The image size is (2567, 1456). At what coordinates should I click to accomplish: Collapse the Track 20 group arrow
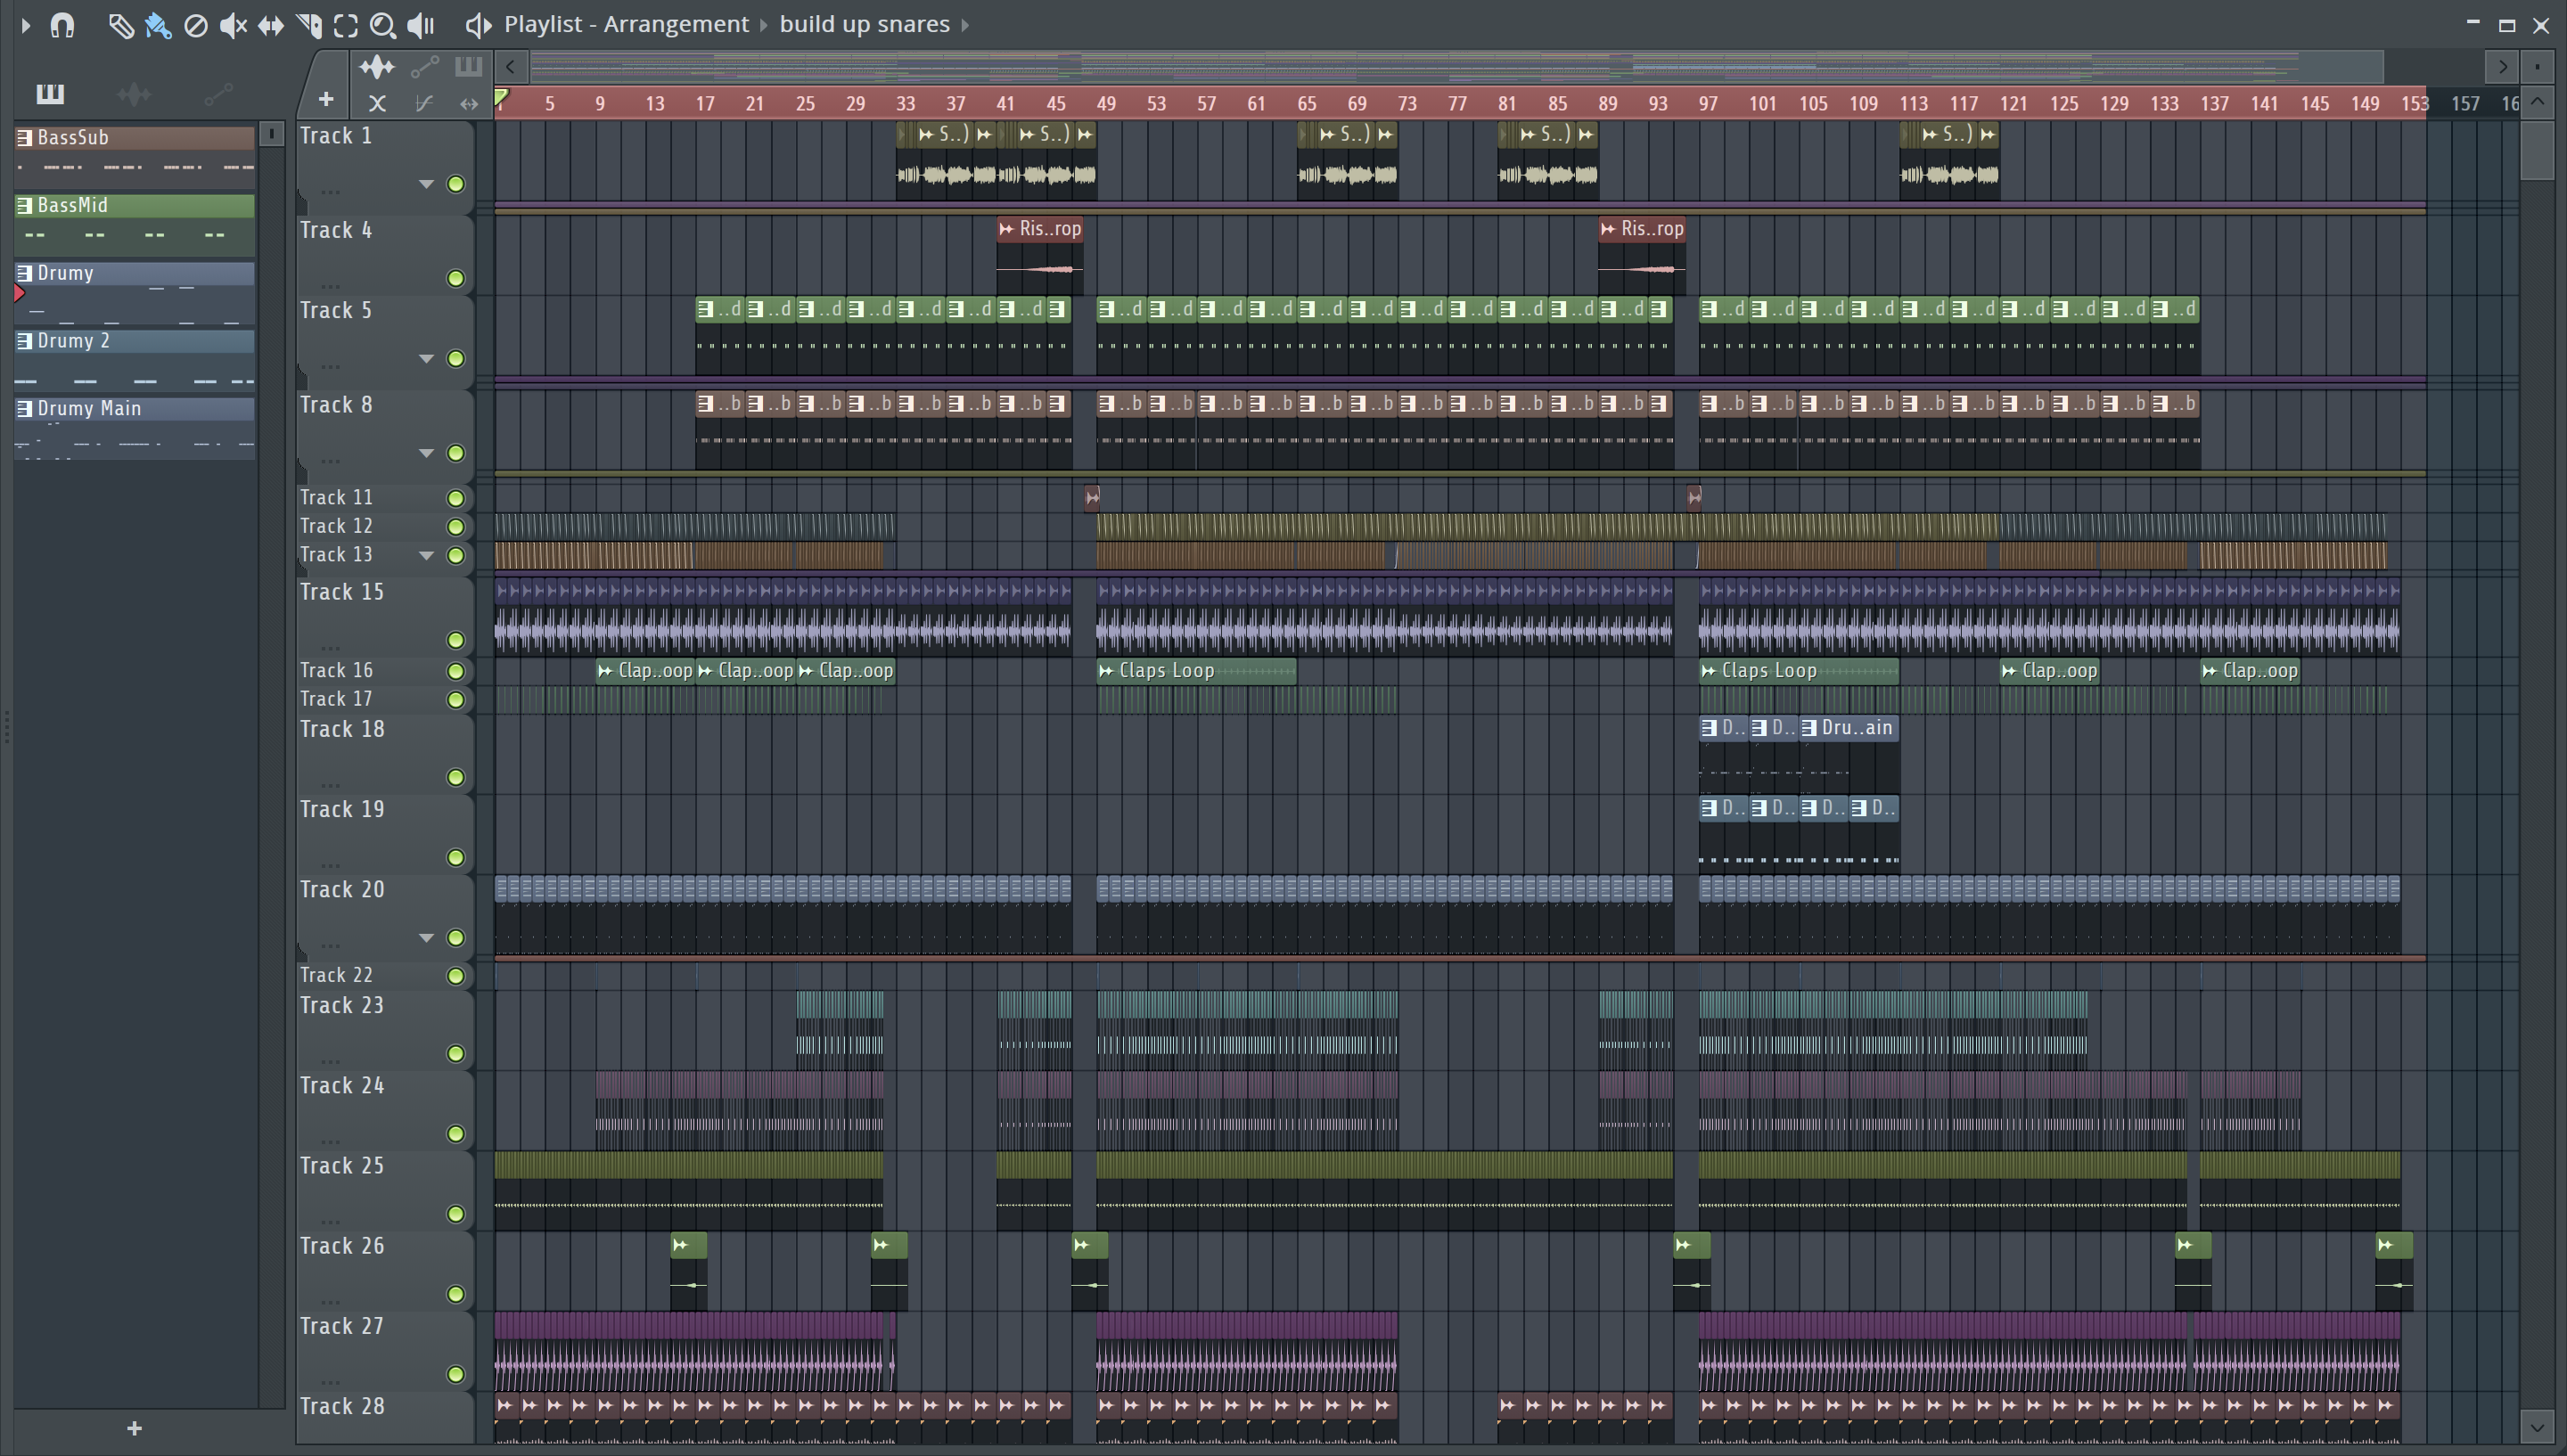tap(426, 938)
